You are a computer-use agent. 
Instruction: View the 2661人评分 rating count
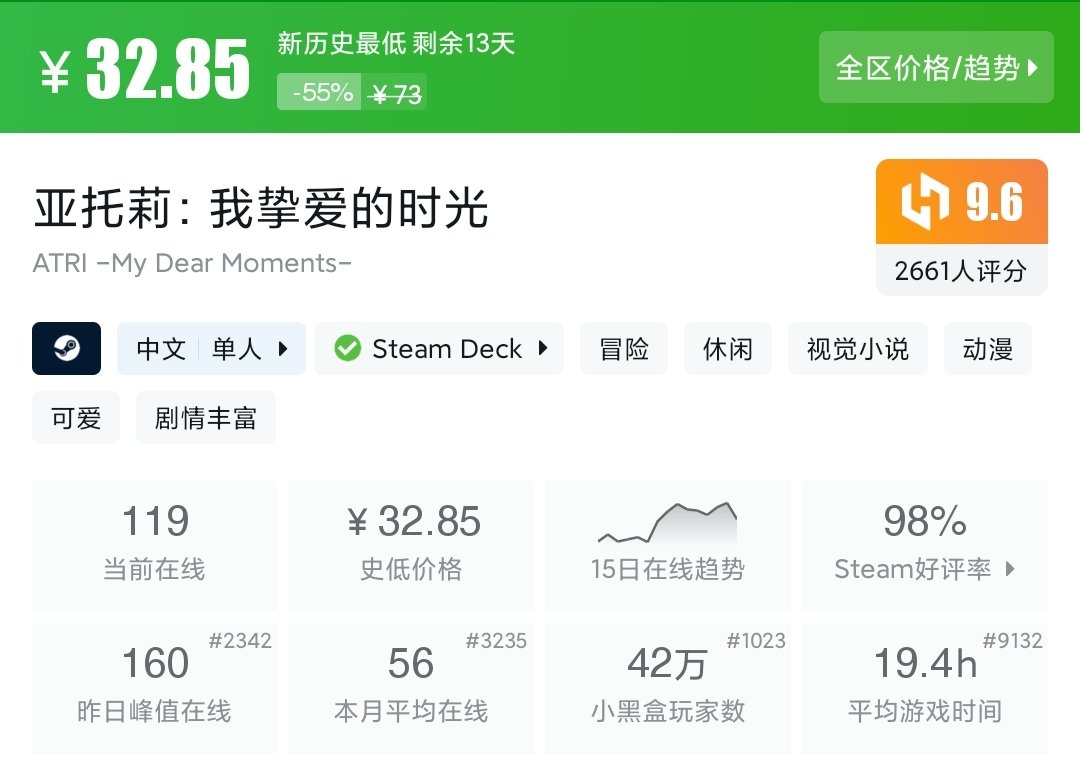pos(961,271)
